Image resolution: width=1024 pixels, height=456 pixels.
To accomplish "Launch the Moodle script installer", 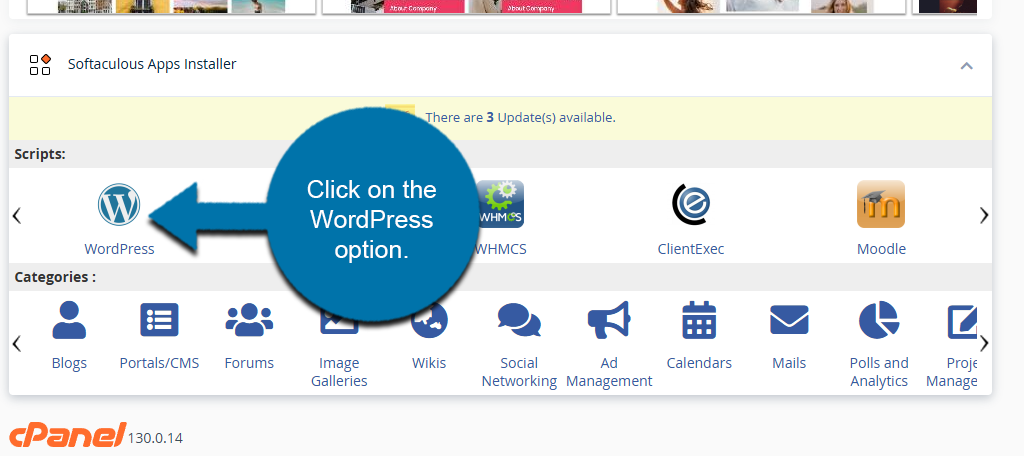I will click(880, 205).
